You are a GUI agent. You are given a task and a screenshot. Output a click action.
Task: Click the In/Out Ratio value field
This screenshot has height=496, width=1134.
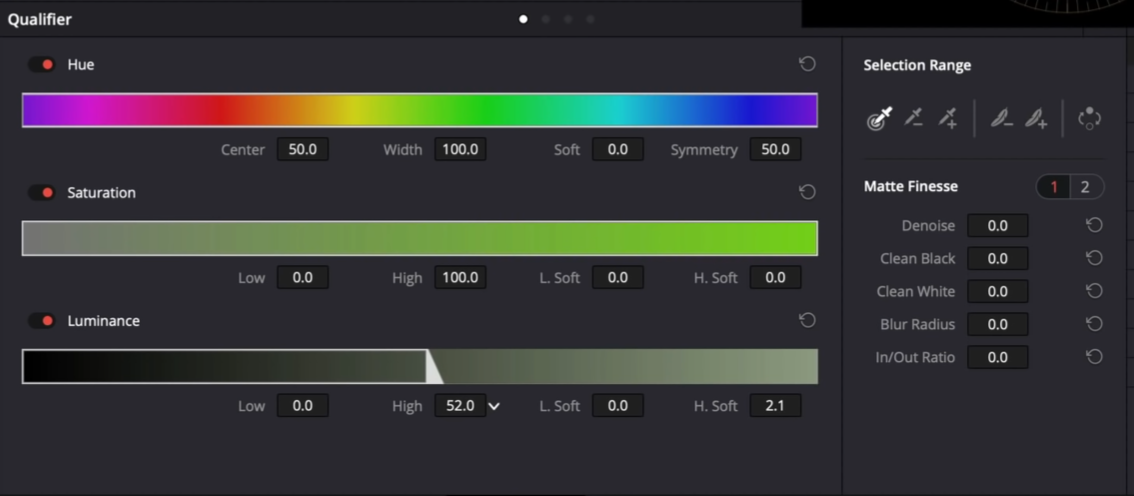pos(997,357)
